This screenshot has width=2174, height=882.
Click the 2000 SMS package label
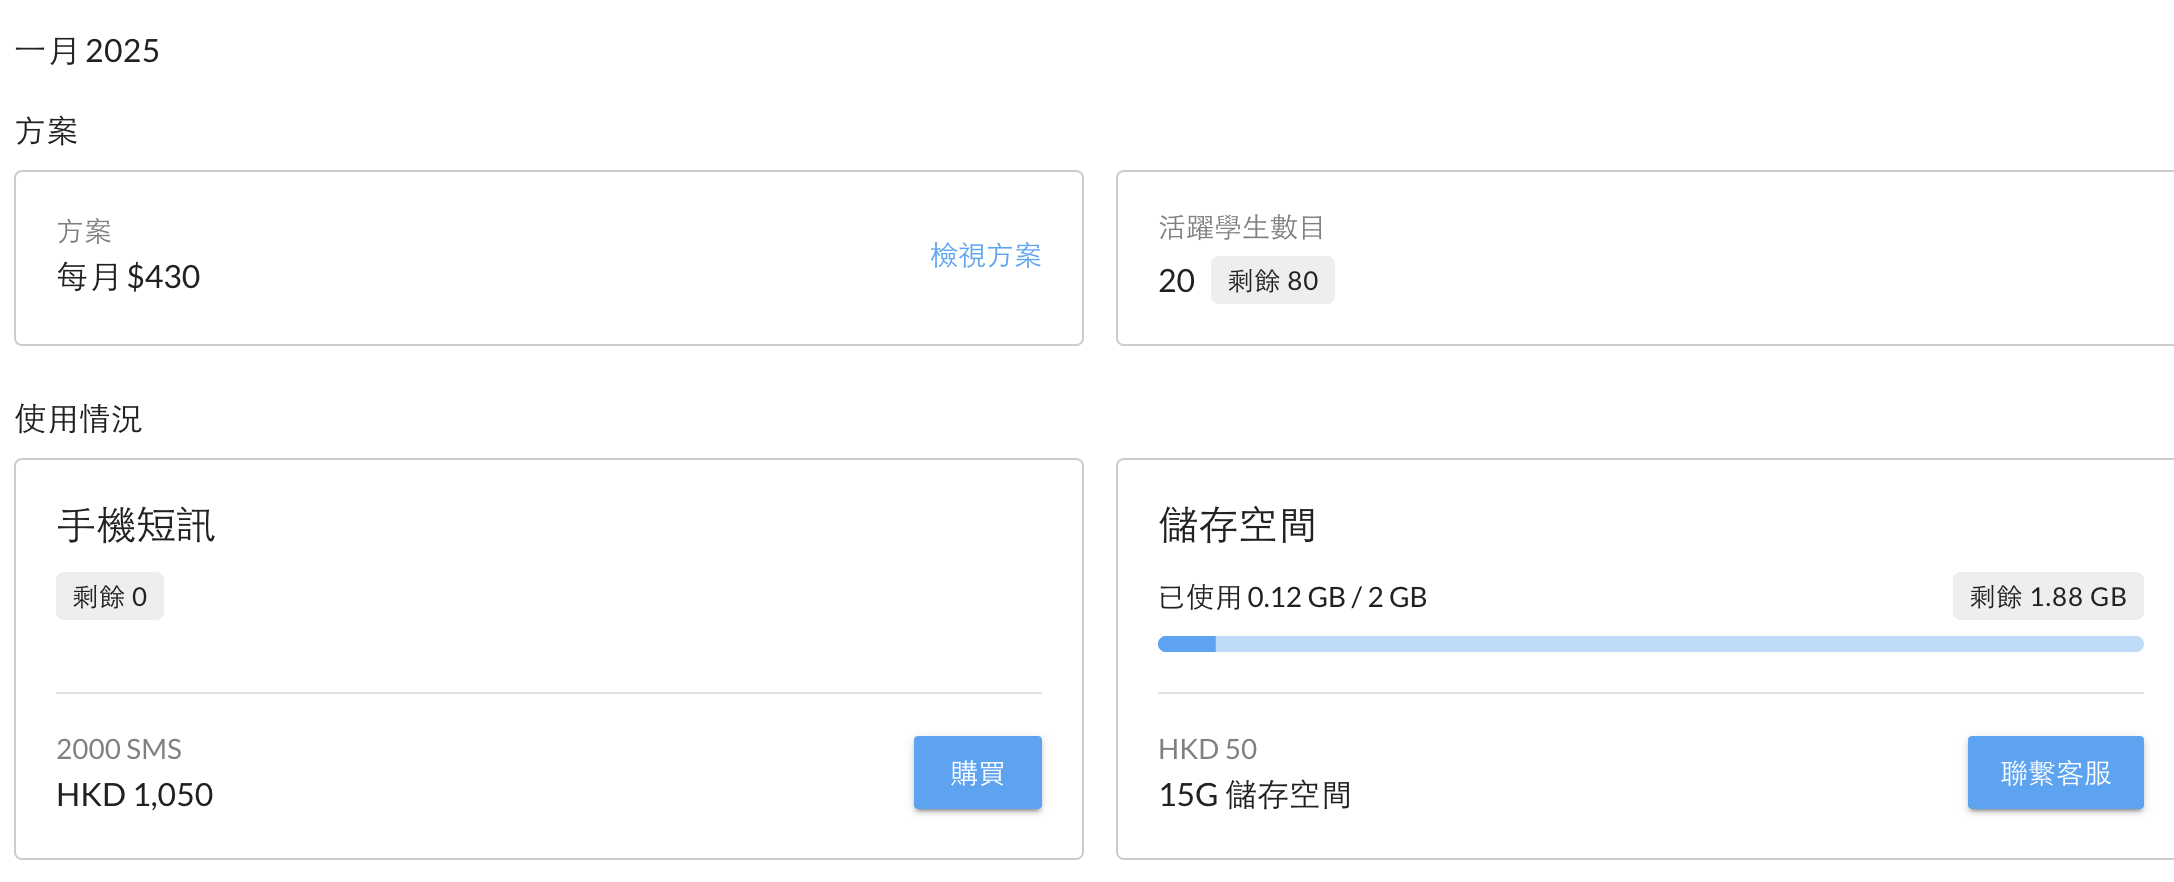pyautogui.click(x=119, y=749)
